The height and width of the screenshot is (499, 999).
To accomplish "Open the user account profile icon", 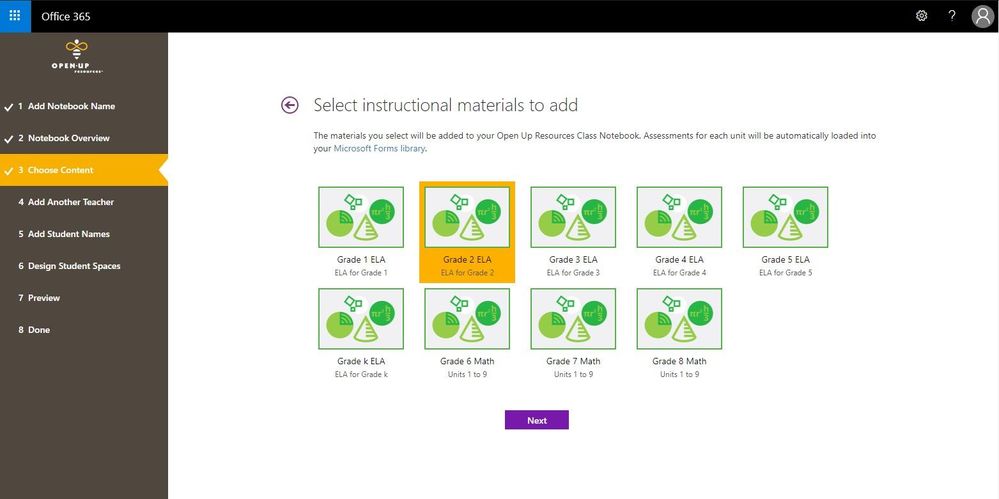I will pyautogui.click(x=982, y=16).
